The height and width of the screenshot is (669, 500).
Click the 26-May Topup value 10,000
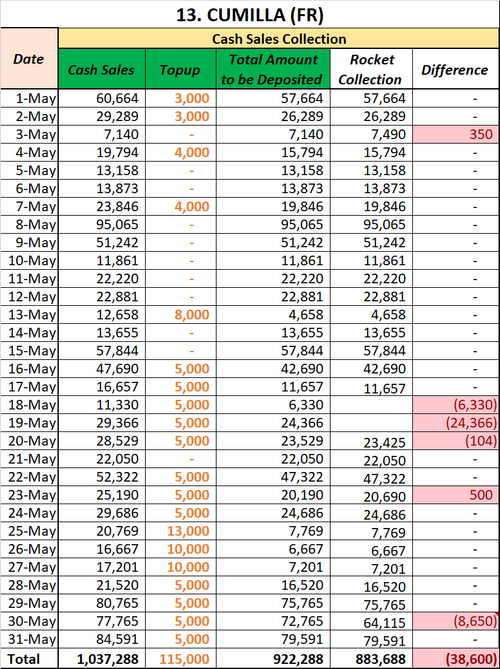188,549
